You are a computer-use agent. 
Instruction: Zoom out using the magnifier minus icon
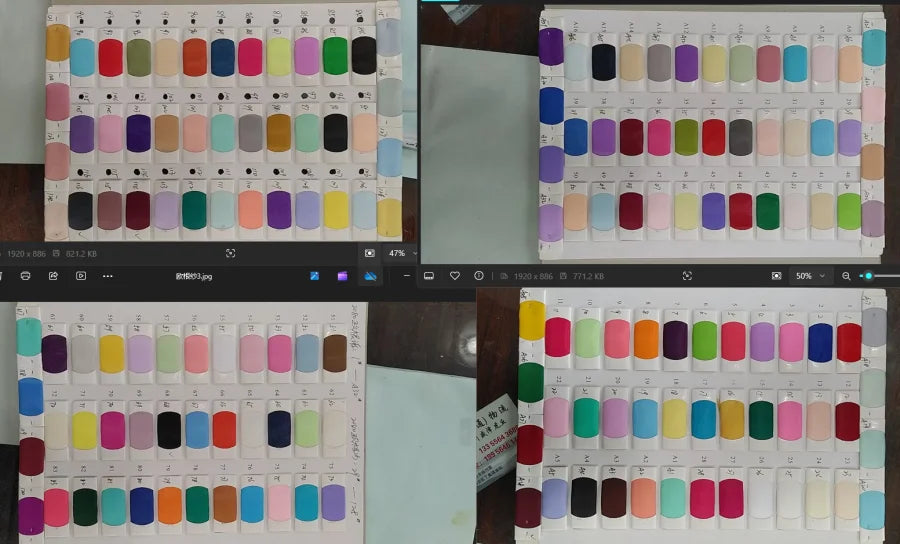click(846, 275)
